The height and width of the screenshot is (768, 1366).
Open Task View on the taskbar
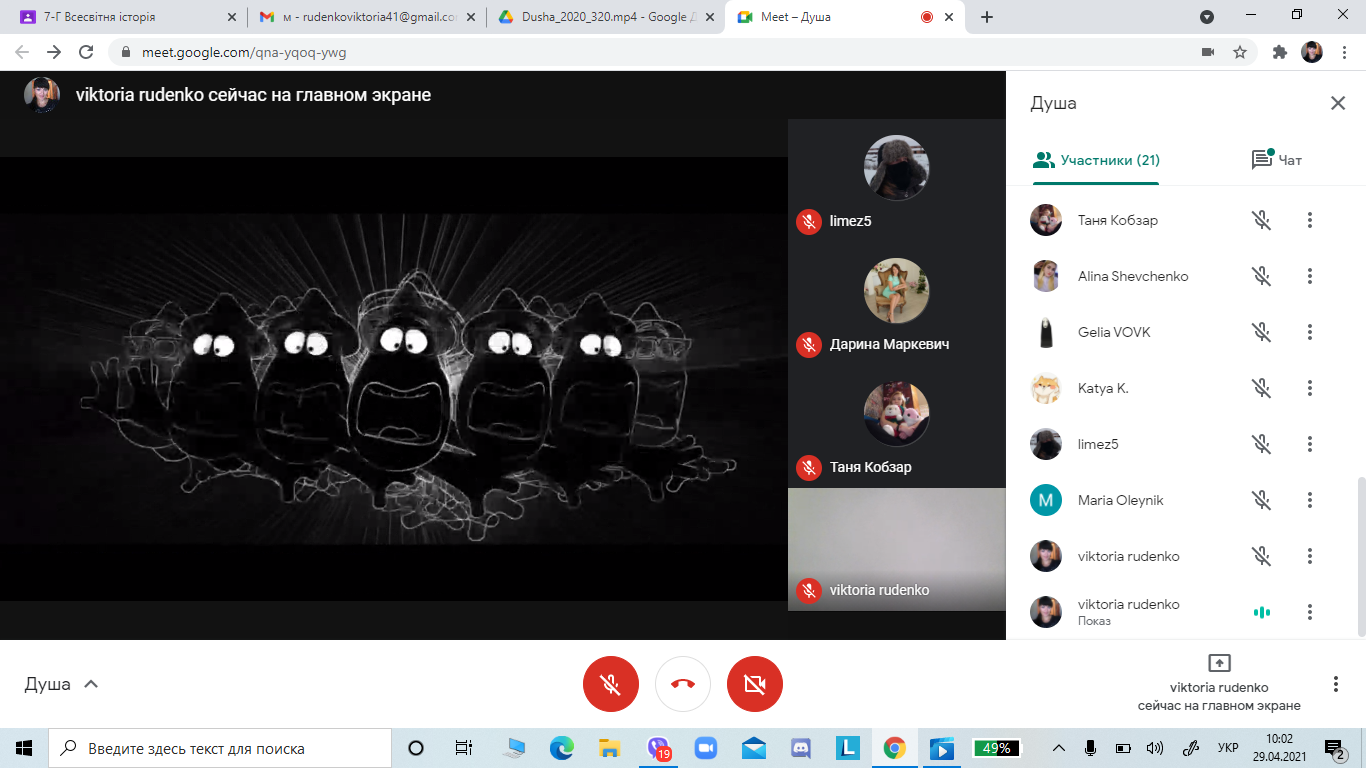[464, 748]
